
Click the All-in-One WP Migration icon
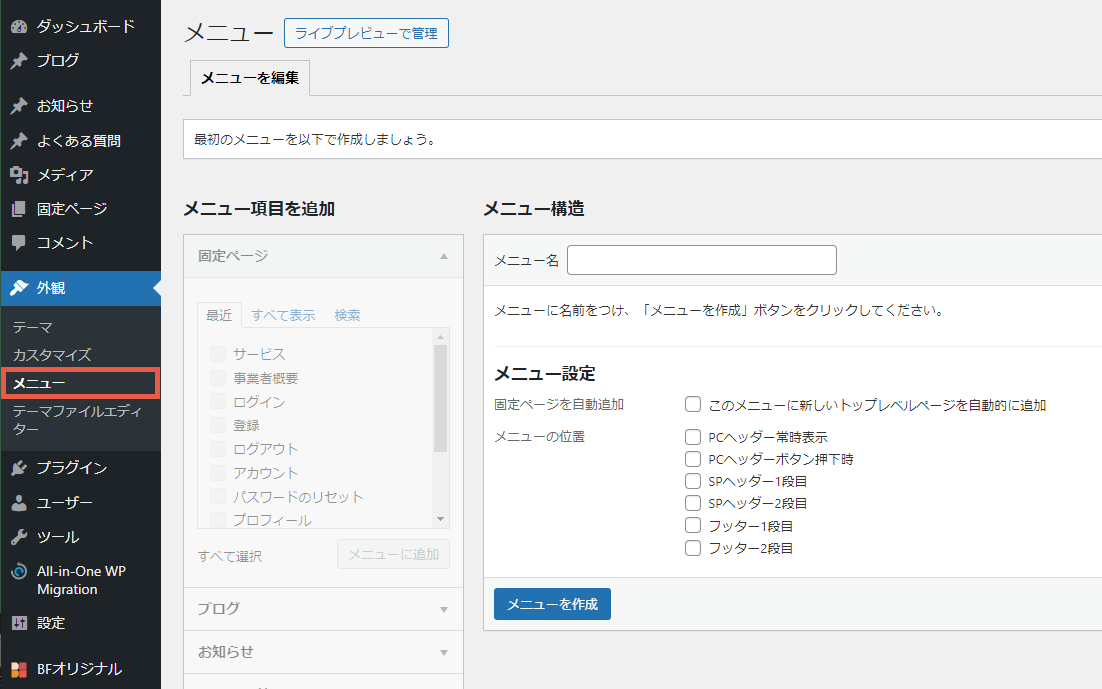tap(19, 572)
